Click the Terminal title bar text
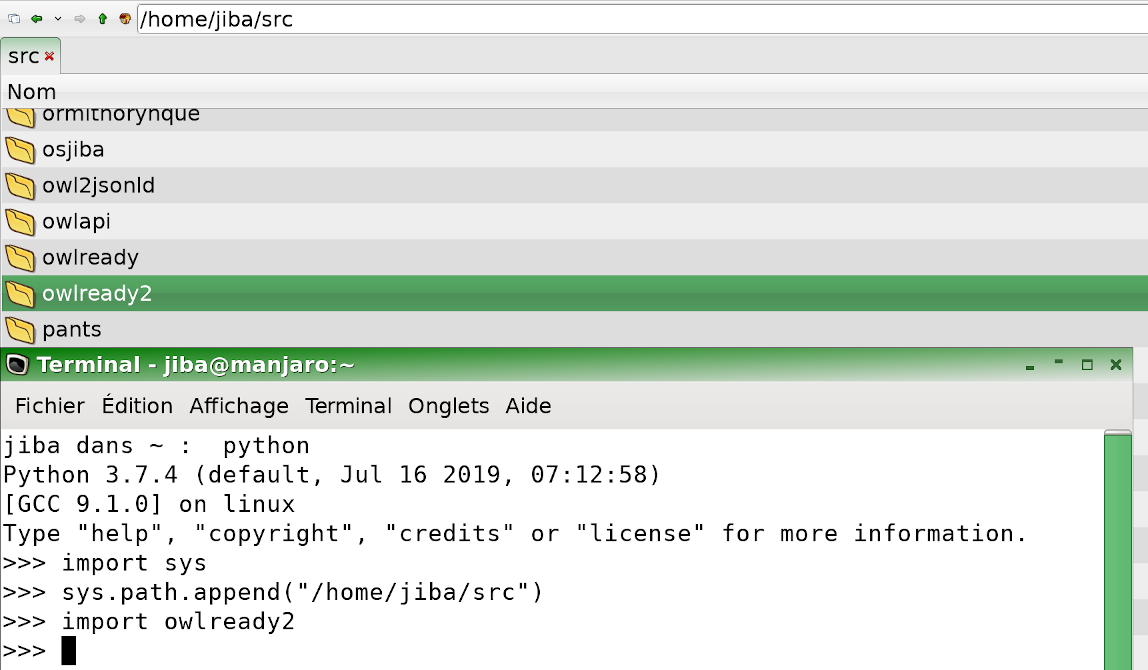1148x670 pixels. tap(195, 365)
